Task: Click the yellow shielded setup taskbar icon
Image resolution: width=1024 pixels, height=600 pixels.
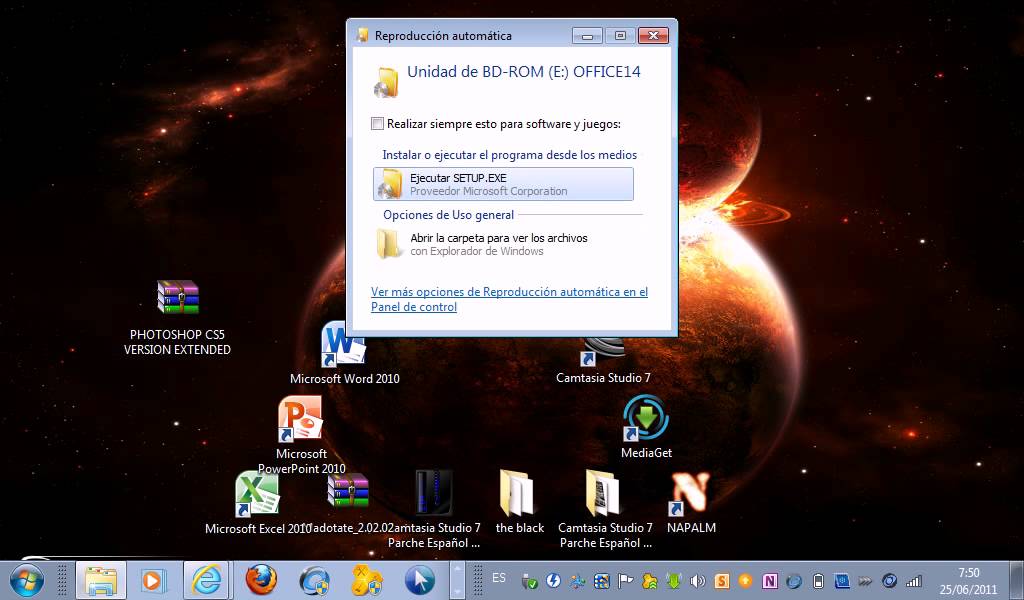Action: point(367,580)
